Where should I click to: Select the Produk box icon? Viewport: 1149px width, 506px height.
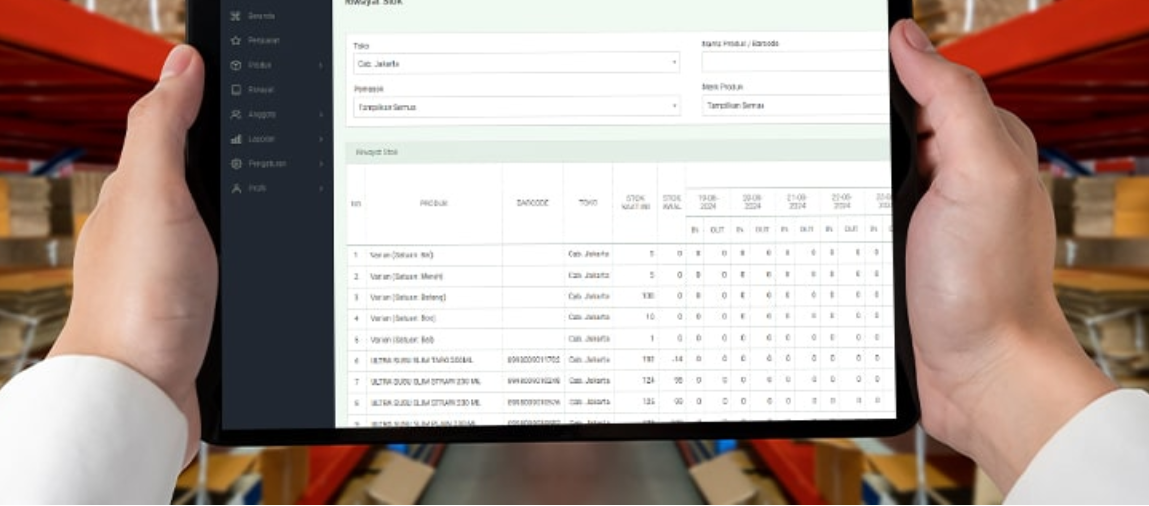click(235, 65)
